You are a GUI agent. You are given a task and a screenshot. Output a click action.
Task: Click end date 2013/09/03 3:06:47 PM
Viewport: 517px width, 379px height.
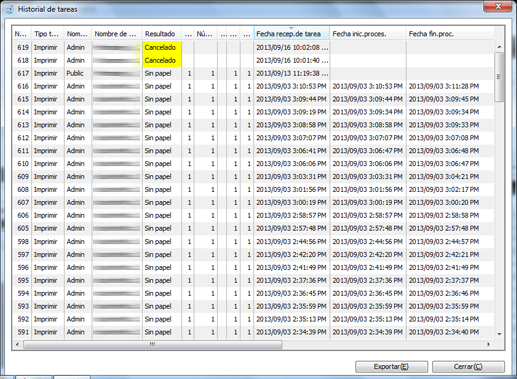tap(444, 164)
